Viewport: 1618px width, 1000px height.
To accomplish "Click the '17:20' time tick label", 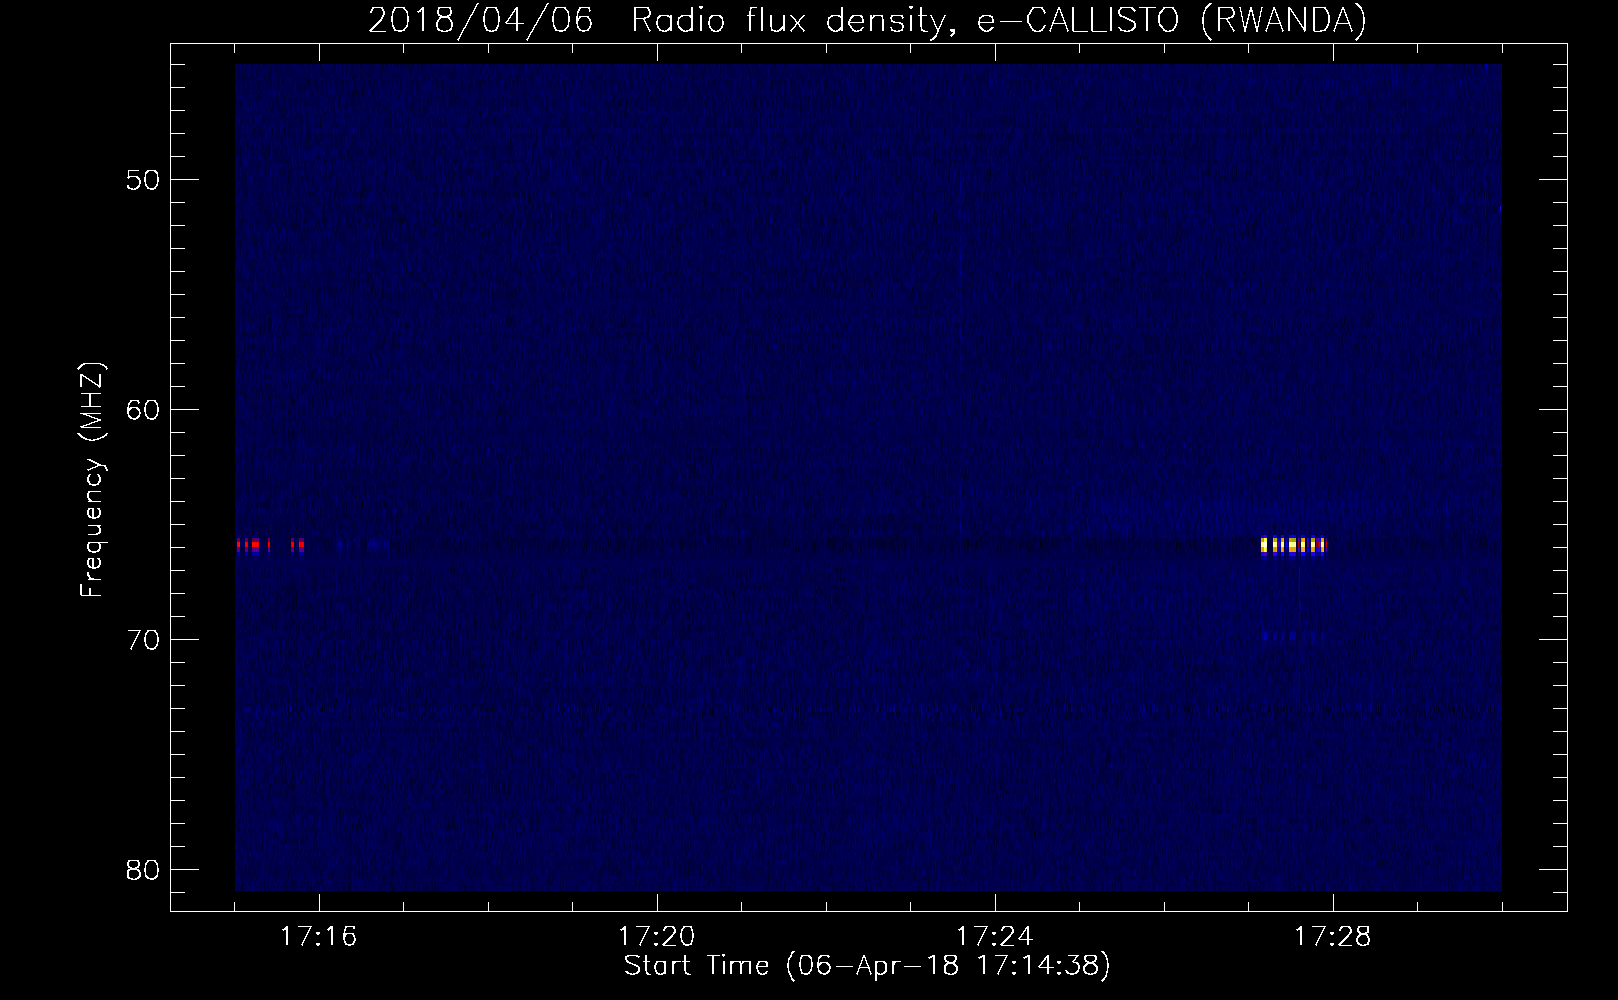I will click(x=657, y=936).
